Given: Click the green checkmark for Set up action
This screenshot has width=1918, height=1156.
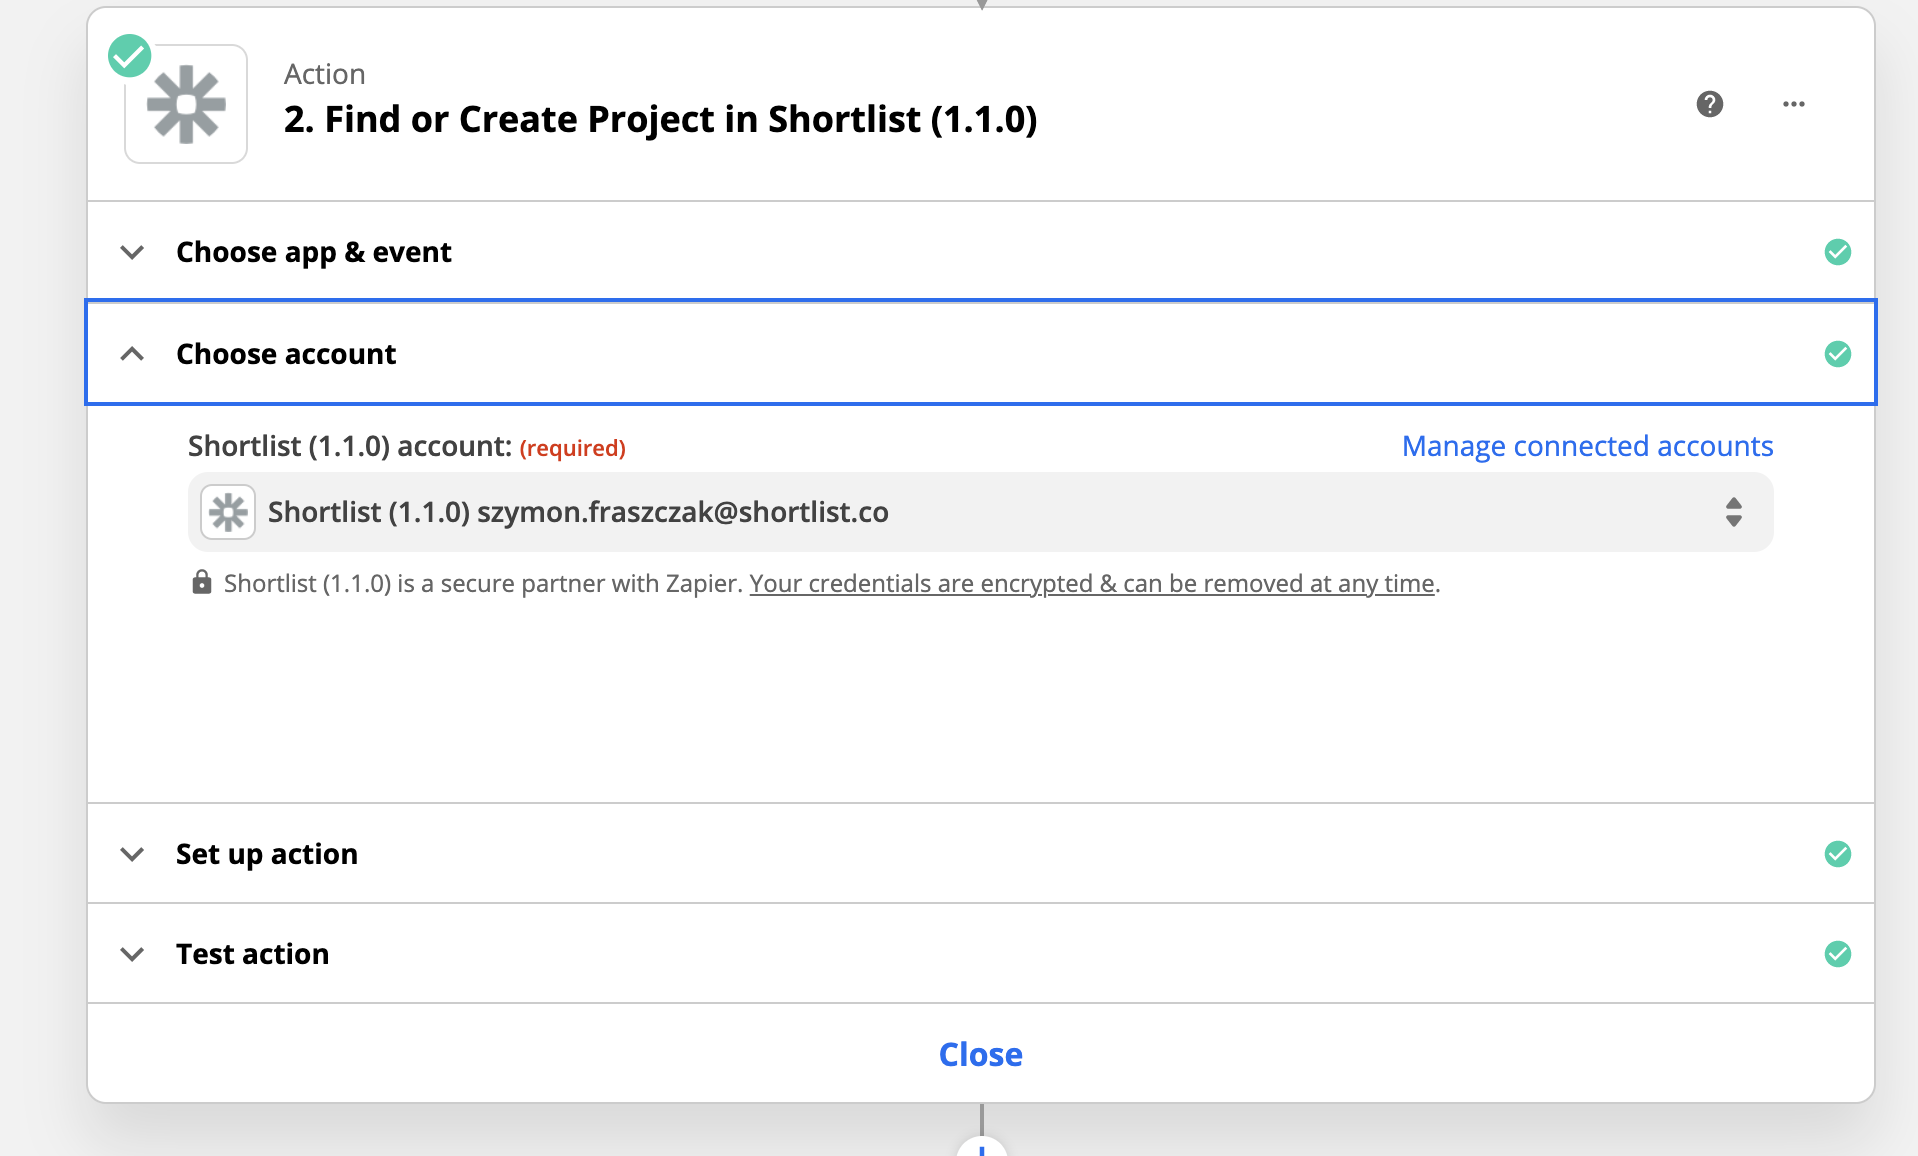Looking at the screenshot, I should click(1838, 854).
